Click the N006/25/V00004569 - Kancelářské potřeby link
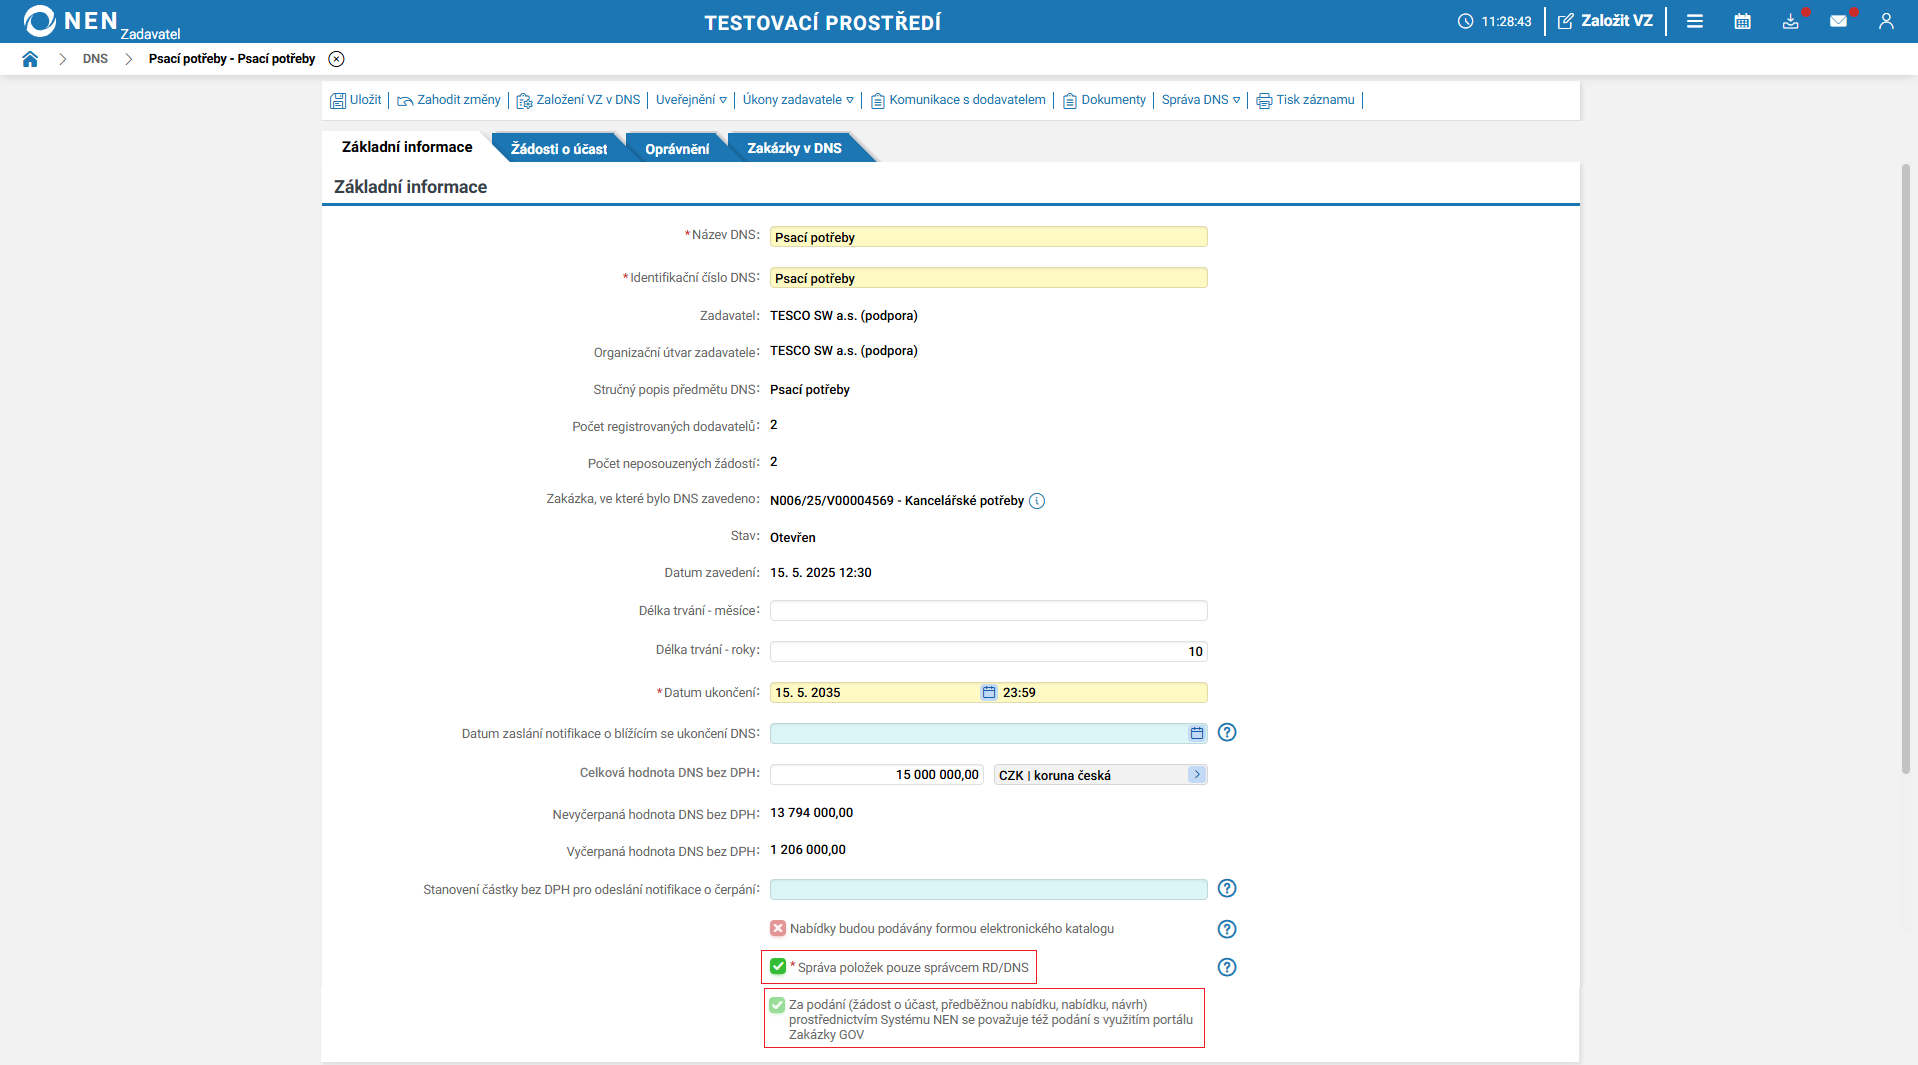This screenshot has height=1065, width=1918. pos(897,501)
